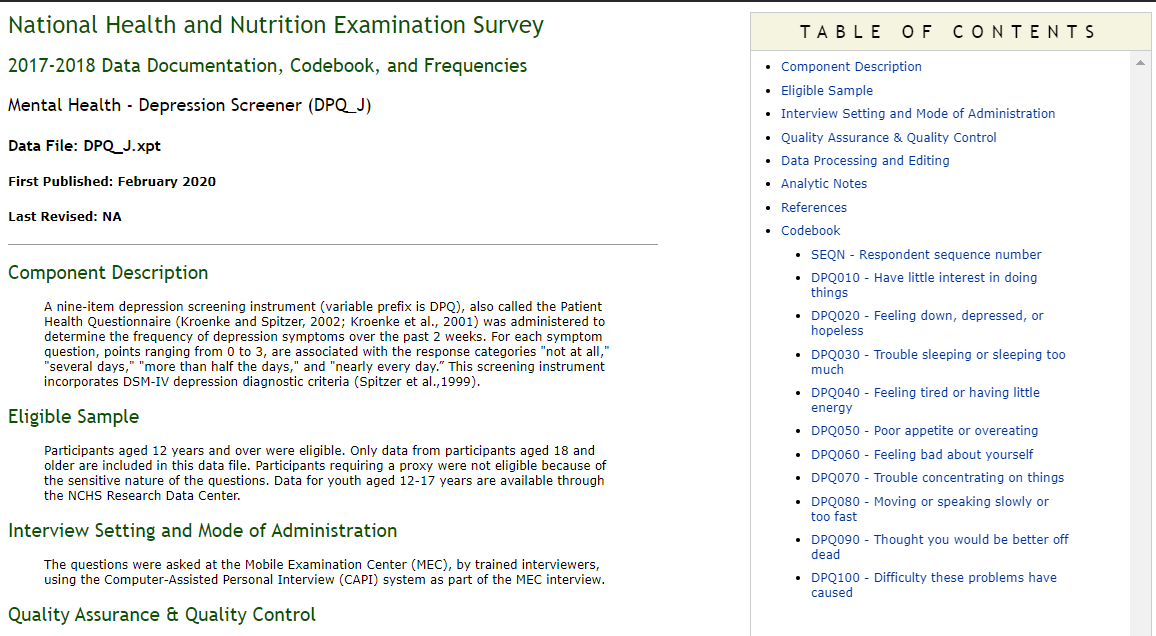Select DPQ010 little interest in doing things
The width and height of the screenshot is (1156, 636).
tap(924, 278)
